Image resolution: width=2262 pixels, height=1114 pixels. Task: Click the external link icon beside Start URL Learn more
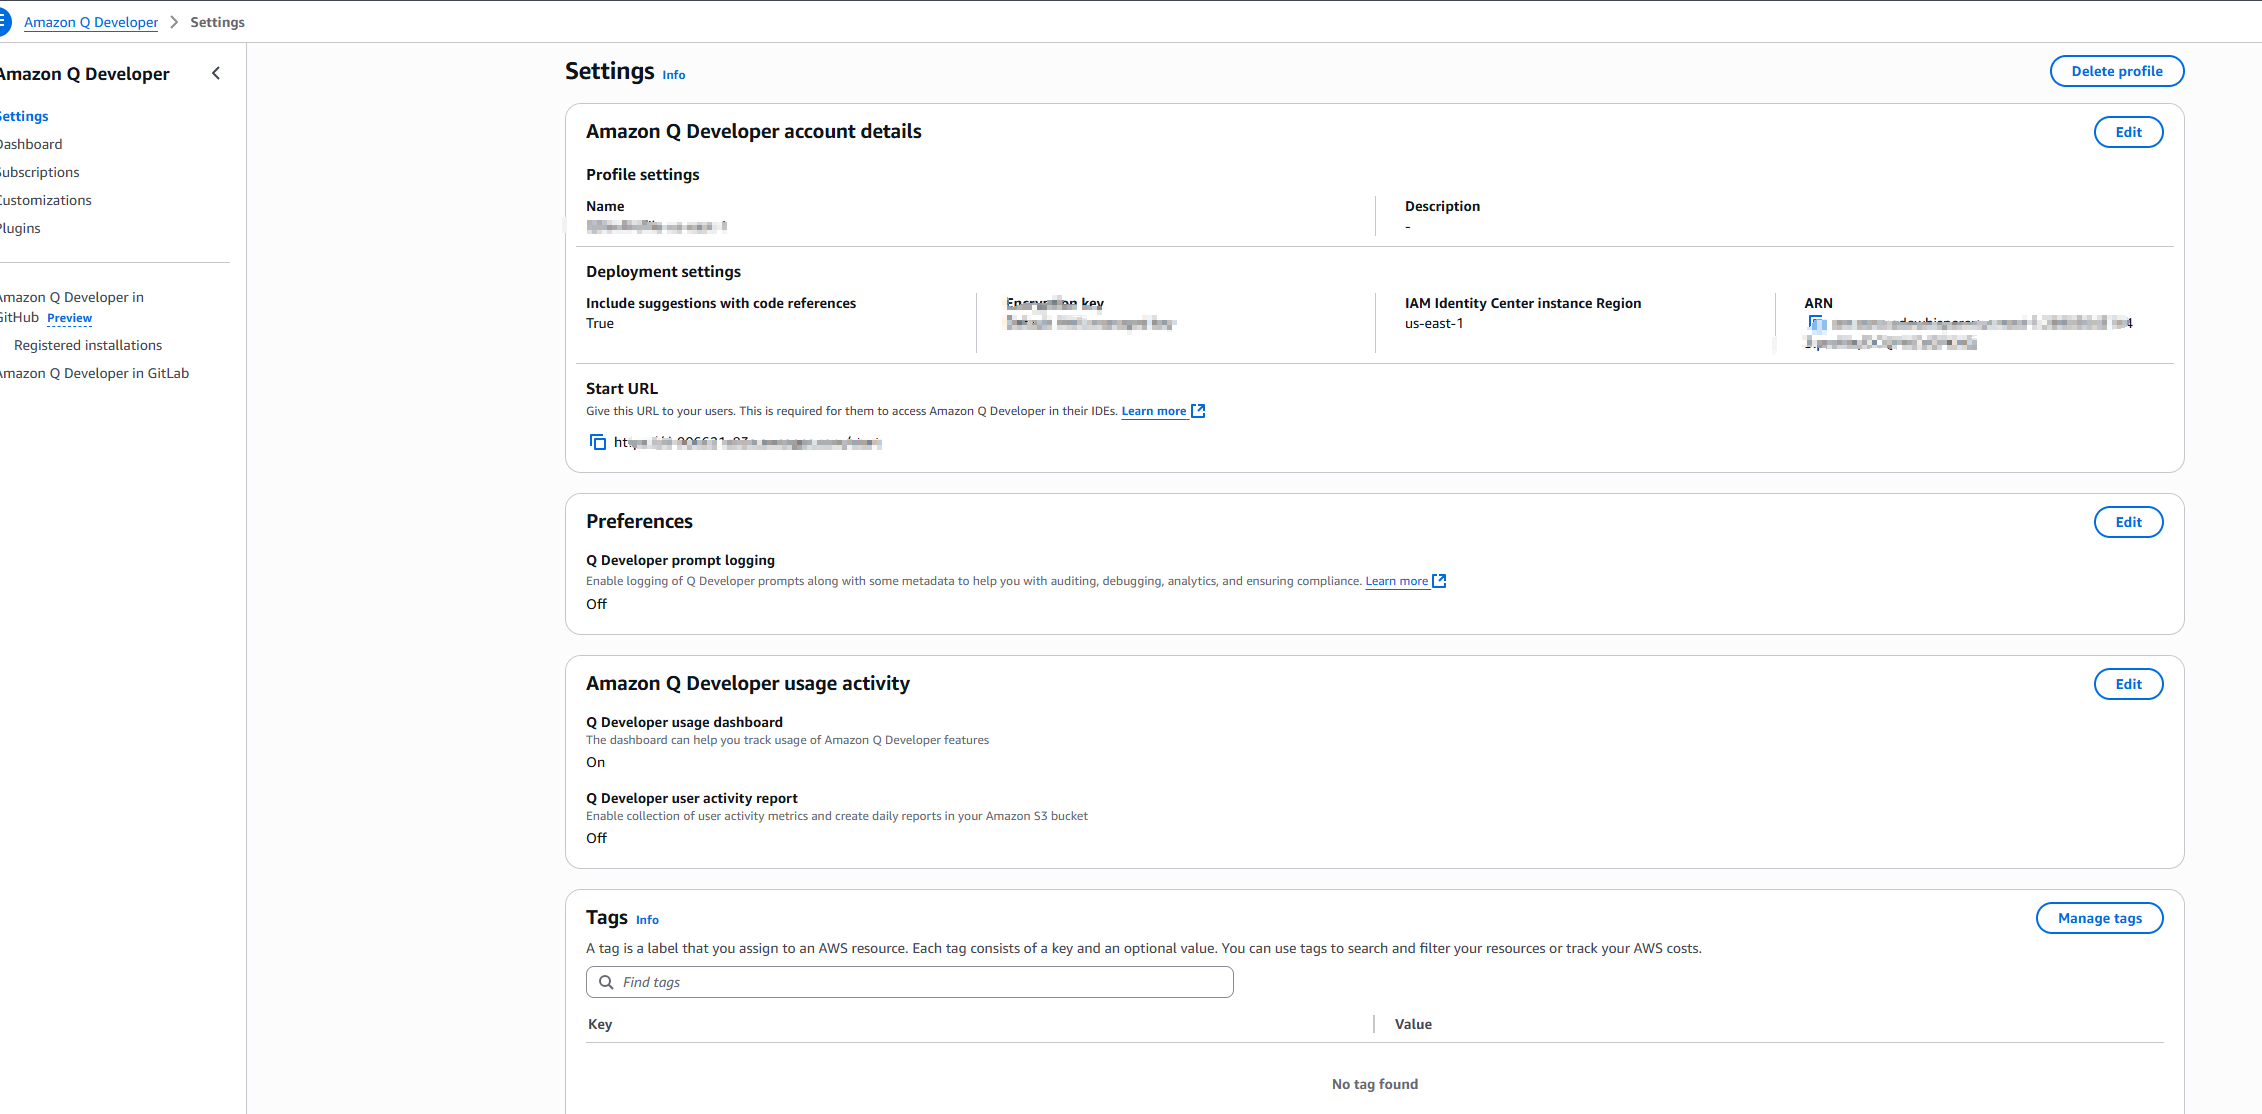(x=1198, y=410)
